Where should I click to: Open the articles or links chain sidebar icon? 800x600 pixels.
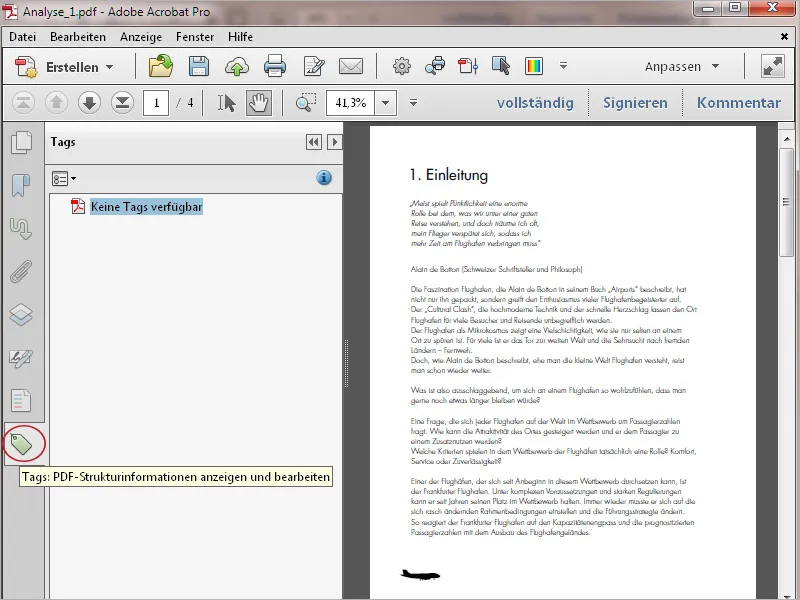tap(21, 228)
